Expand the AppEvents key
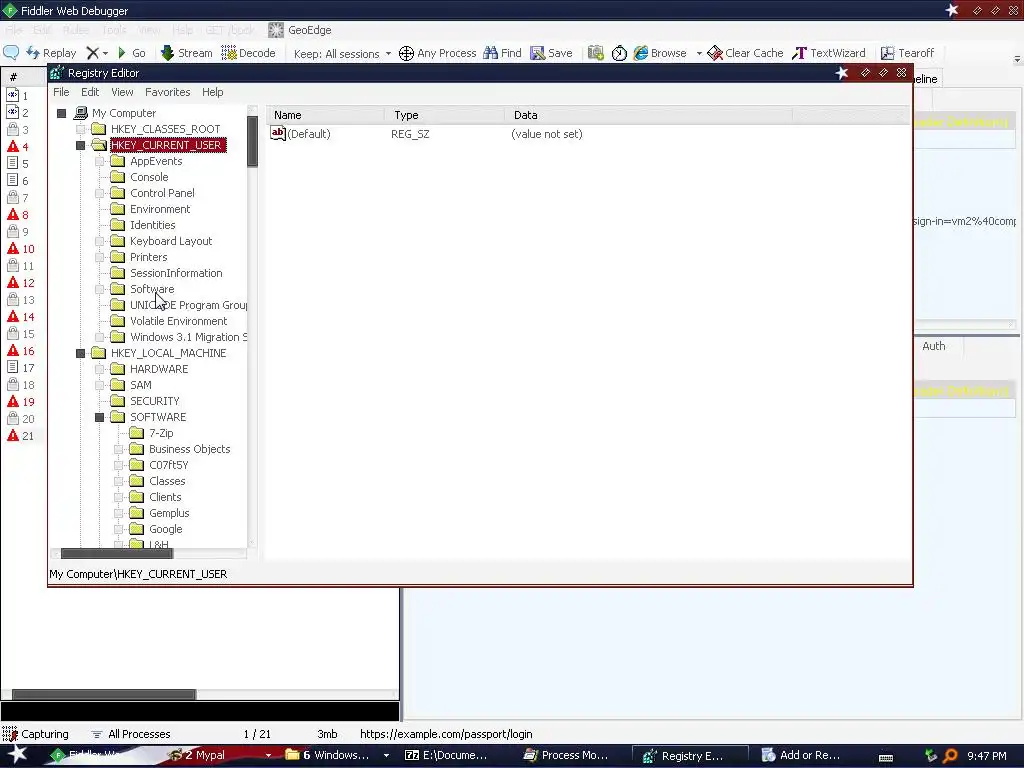Screen dimensions: 1024x768 pos(99,161)
